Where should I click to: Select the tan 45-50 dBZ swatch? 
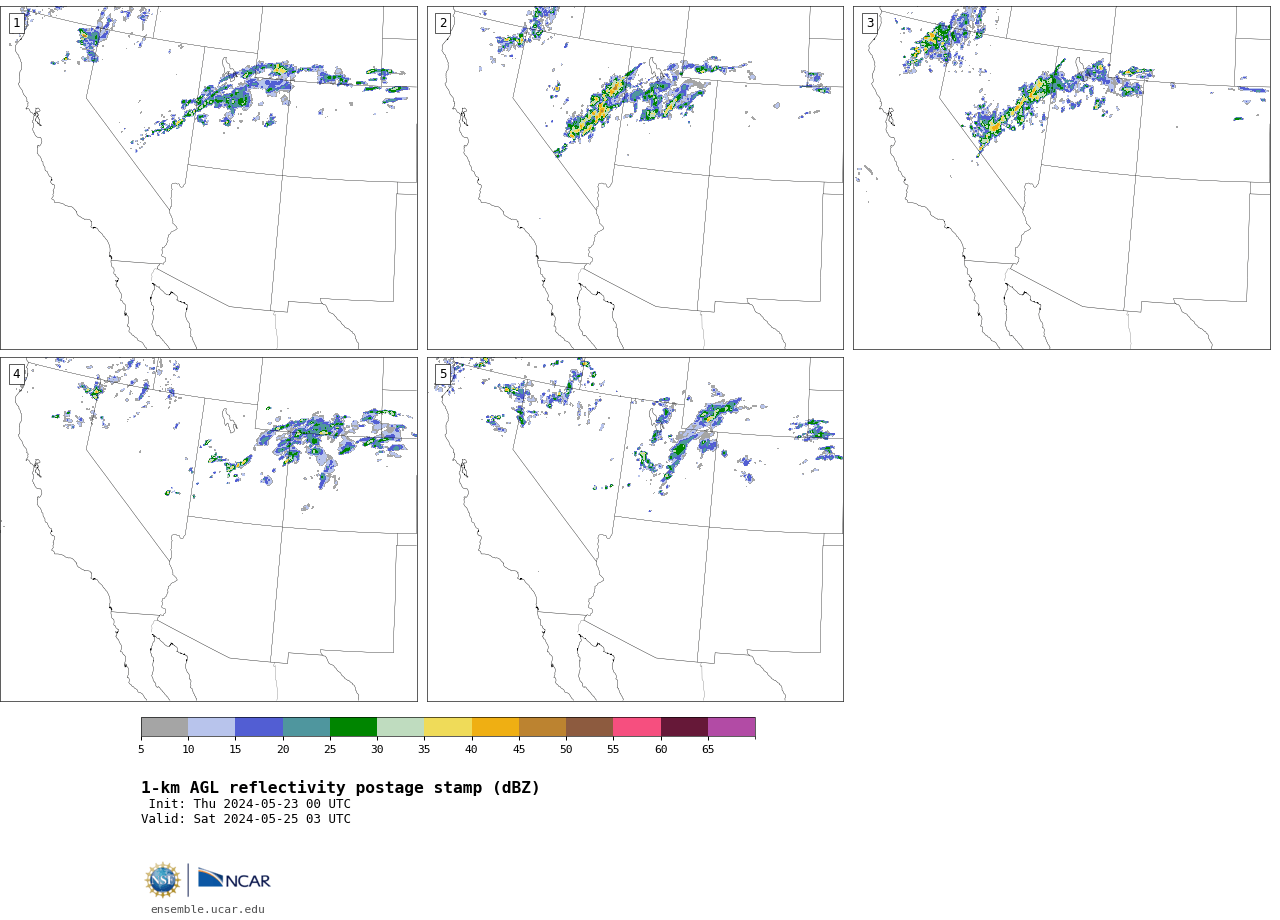pyautogui.click(x=542, y=727)
